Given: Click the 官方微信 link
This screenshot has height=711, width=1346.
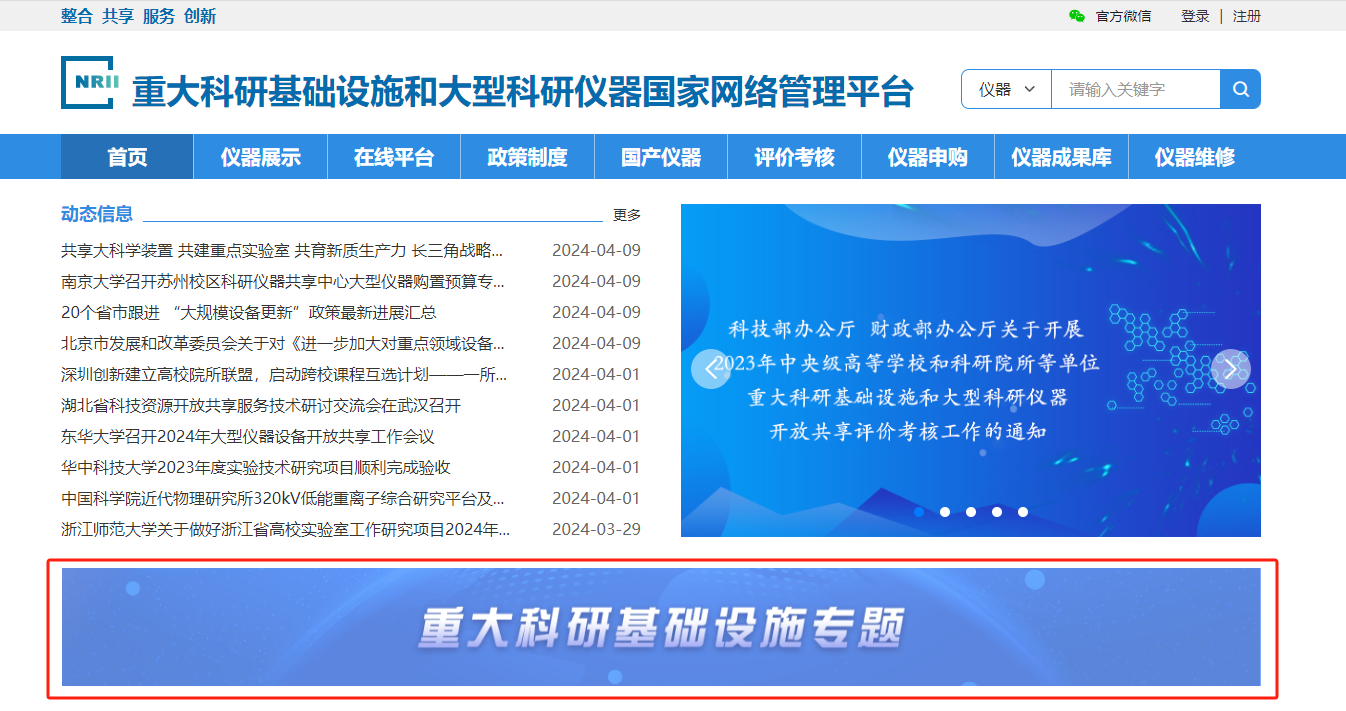Looking at the screenshot, I should pos(1123,16).
